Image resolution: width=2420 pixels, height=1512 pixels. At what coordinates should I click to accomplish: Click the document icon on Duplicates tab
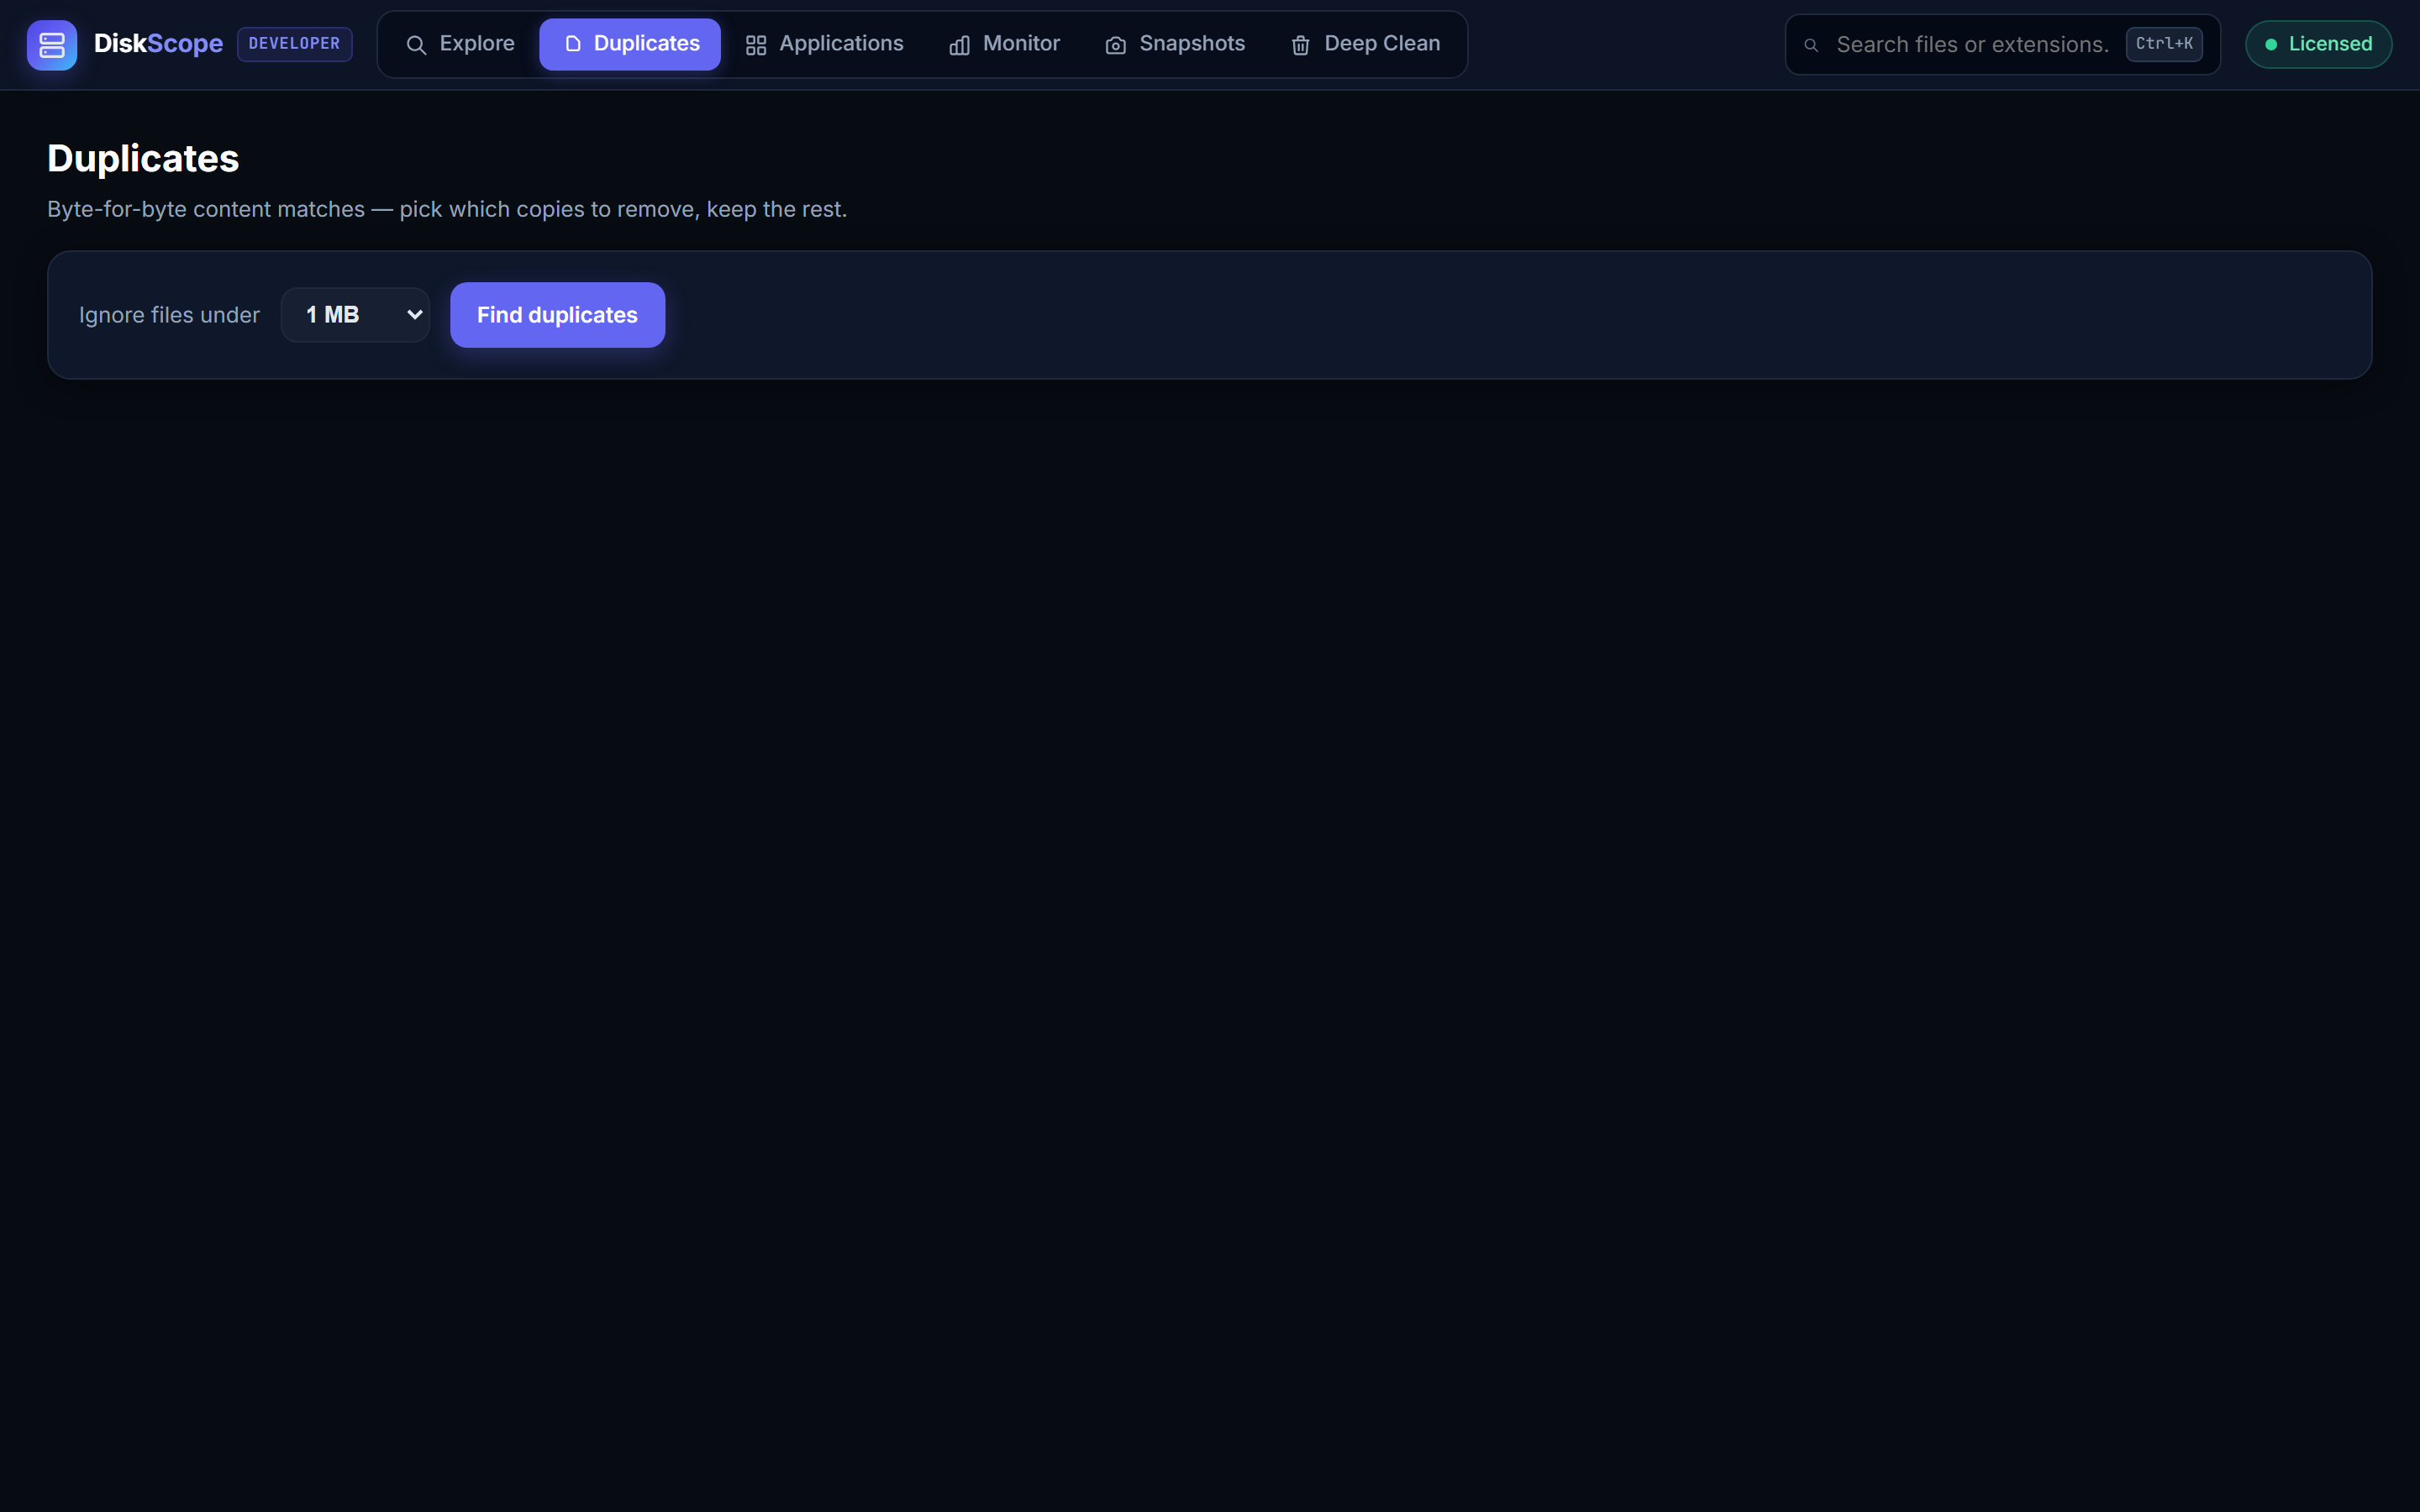click(573, 44)
